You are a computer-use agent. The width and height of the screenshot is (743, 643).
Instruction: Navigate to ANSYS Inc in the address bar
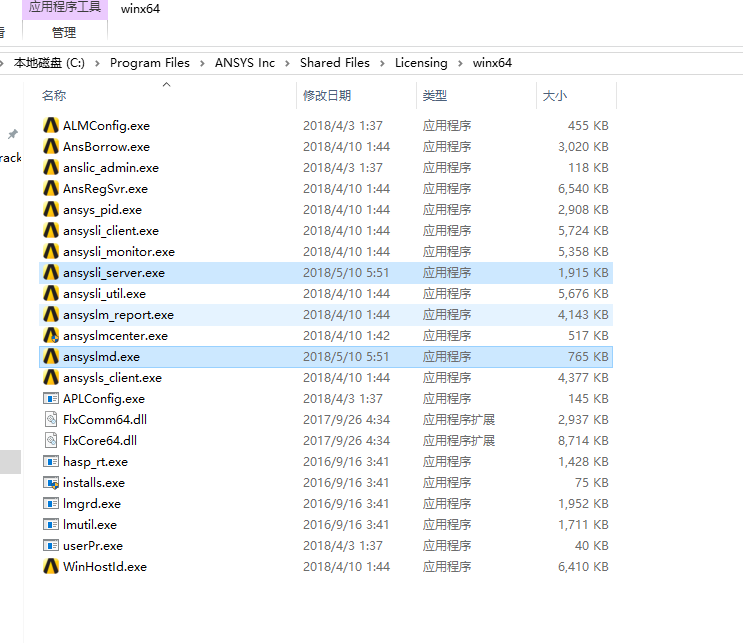tap(245, 63)
